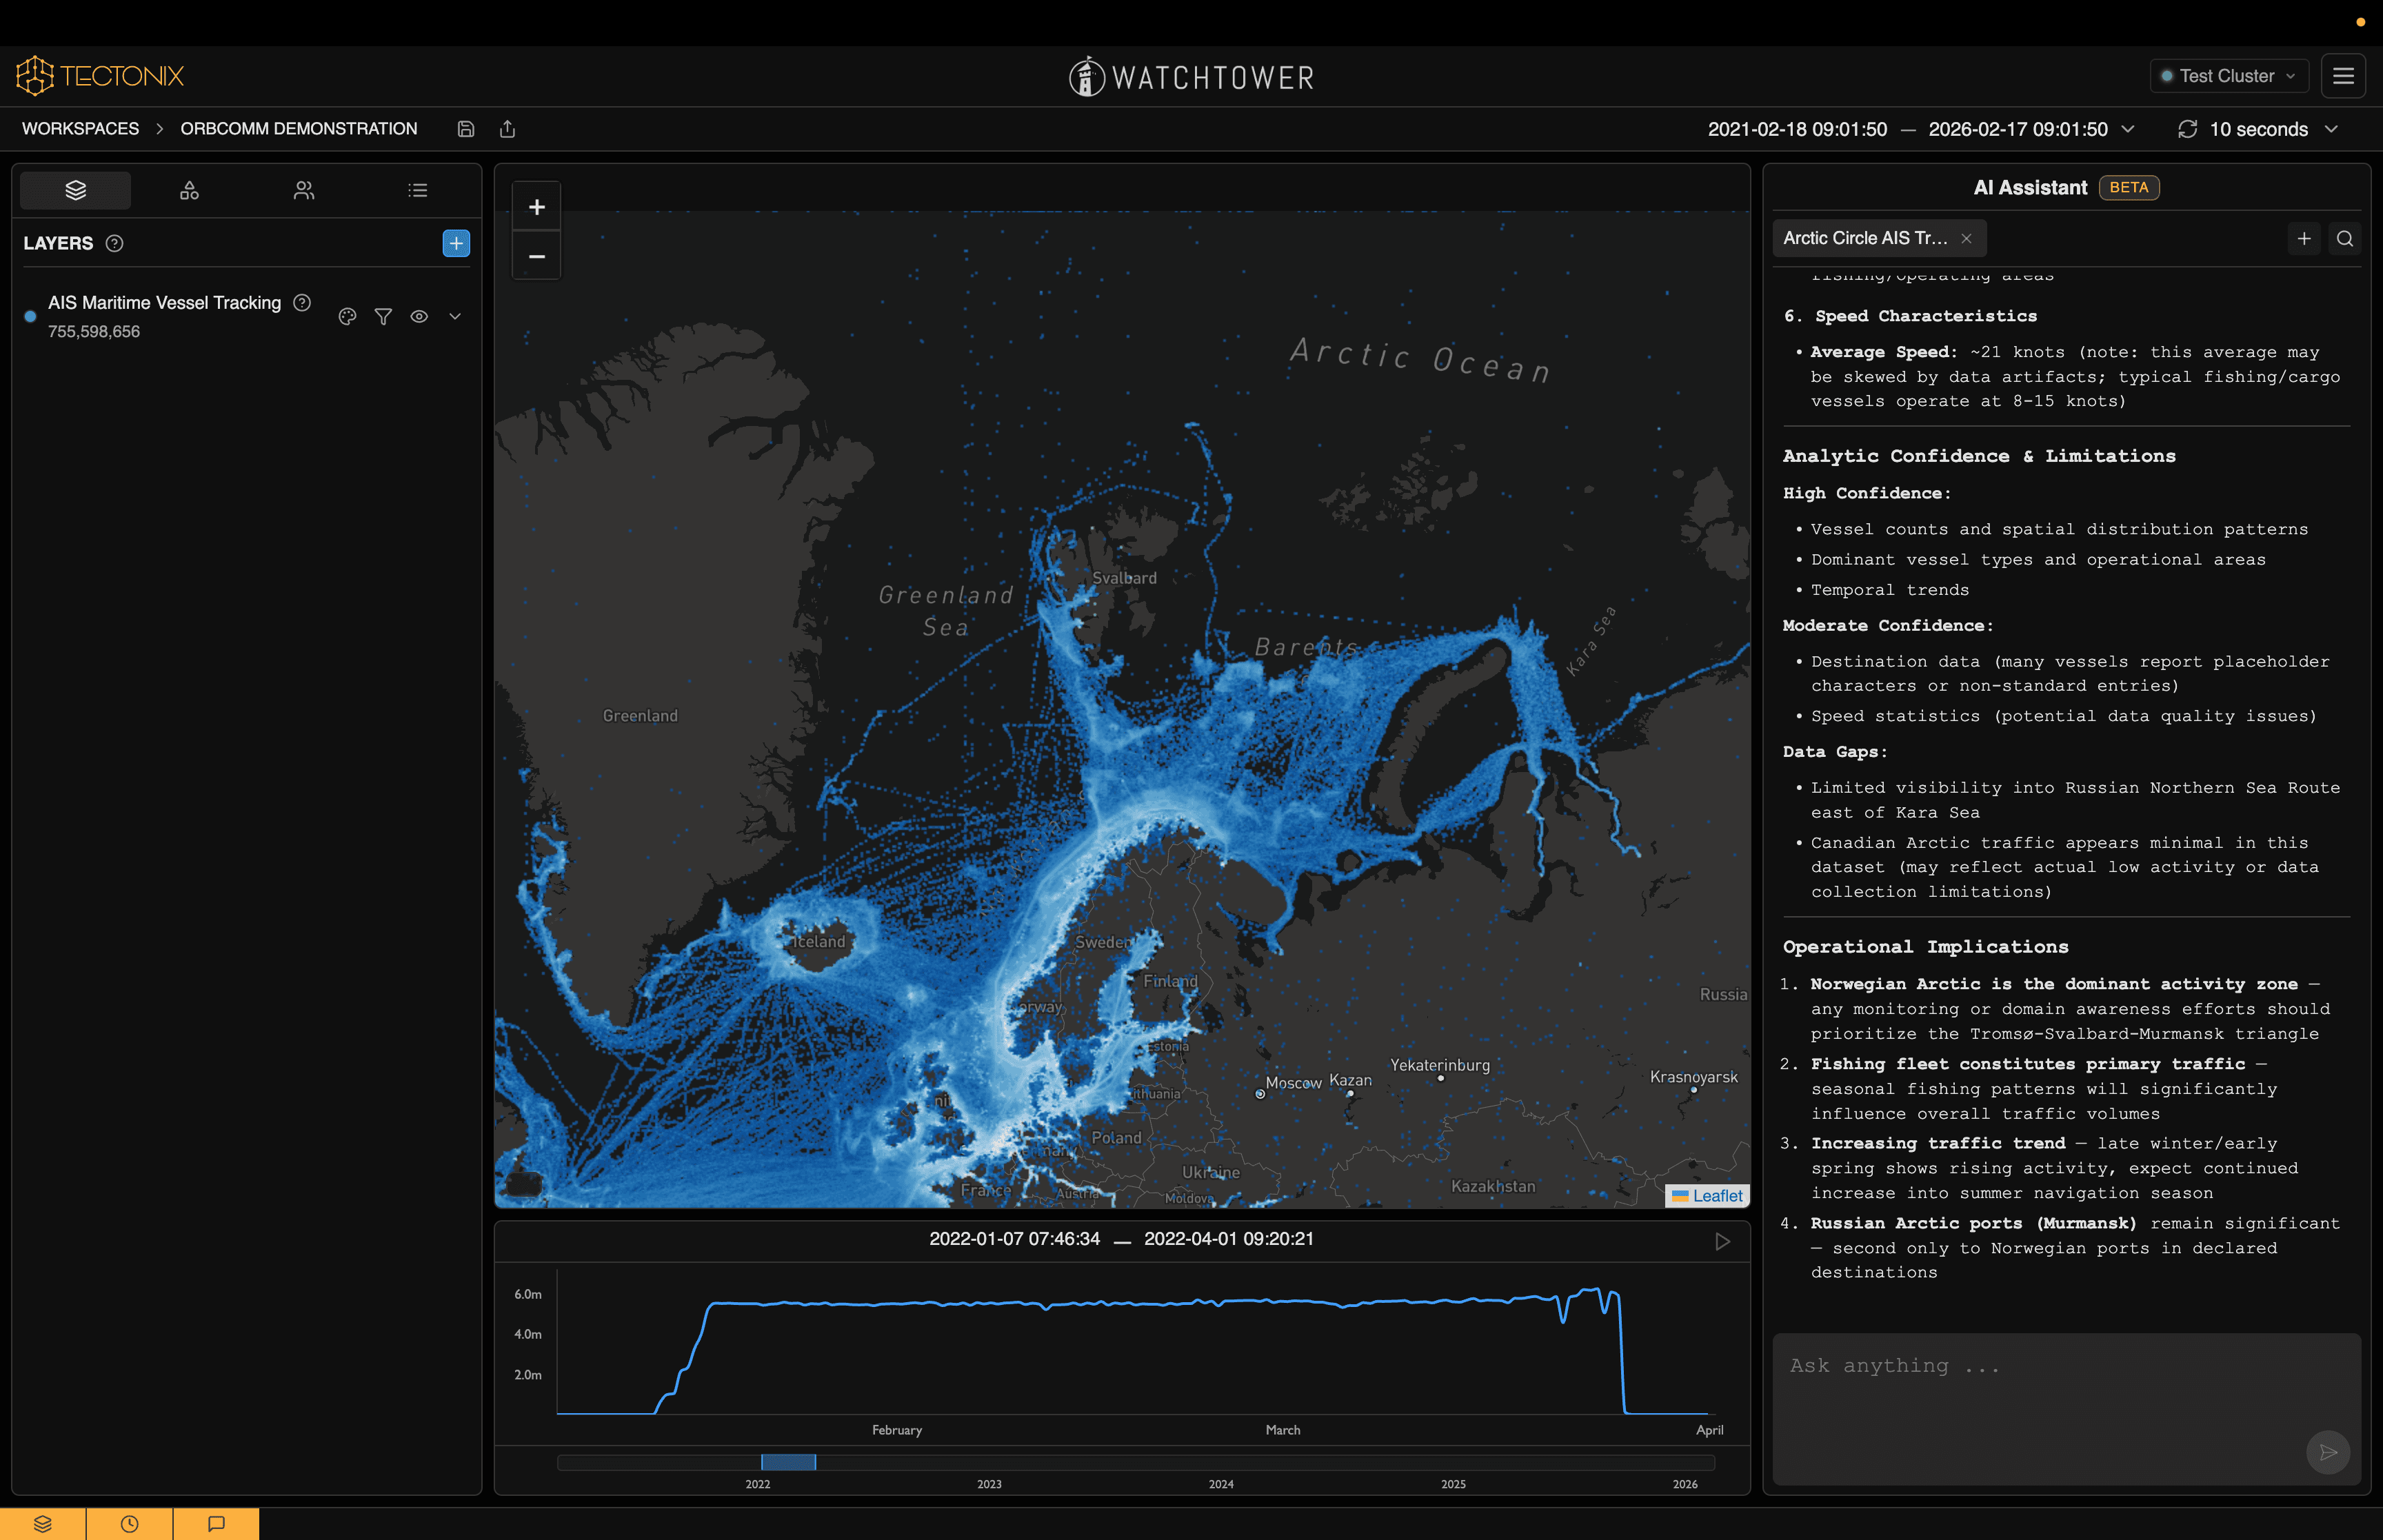Switch to the users tab in left panel
2383x1540 pixels.
tap(304, 190)
